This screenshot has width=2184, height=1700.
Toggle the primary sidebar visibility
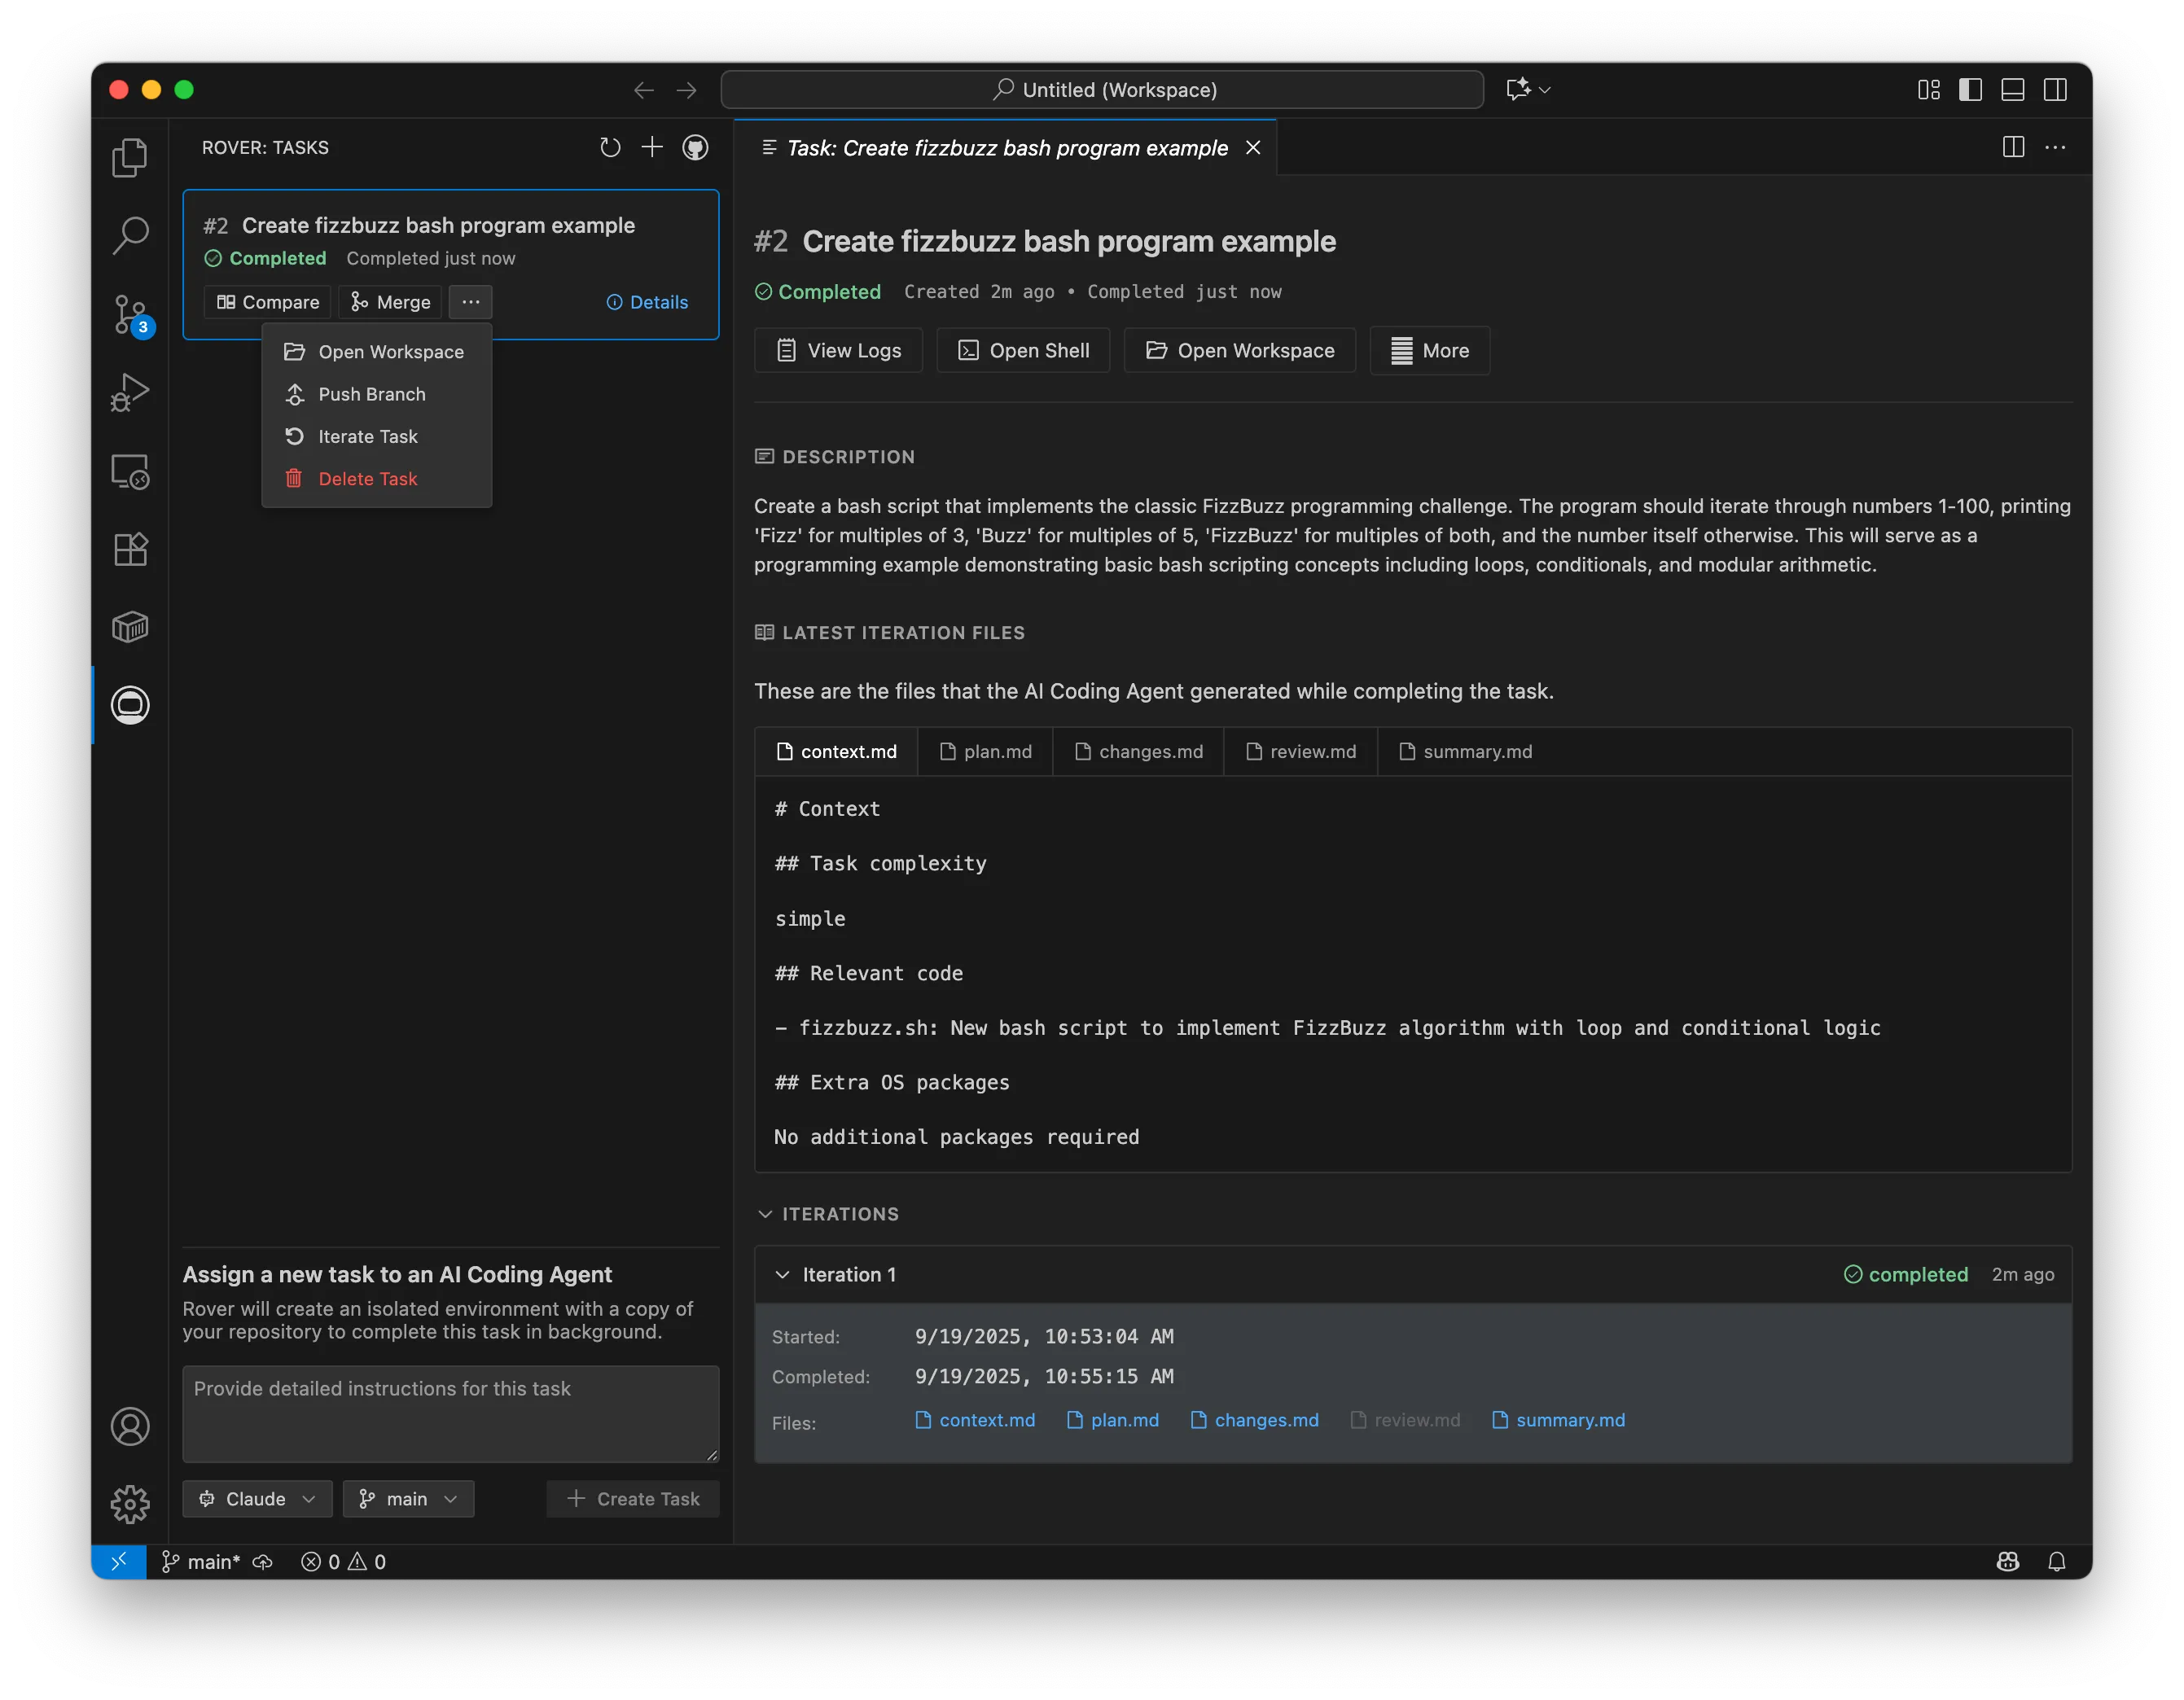tap(1969, 89)
